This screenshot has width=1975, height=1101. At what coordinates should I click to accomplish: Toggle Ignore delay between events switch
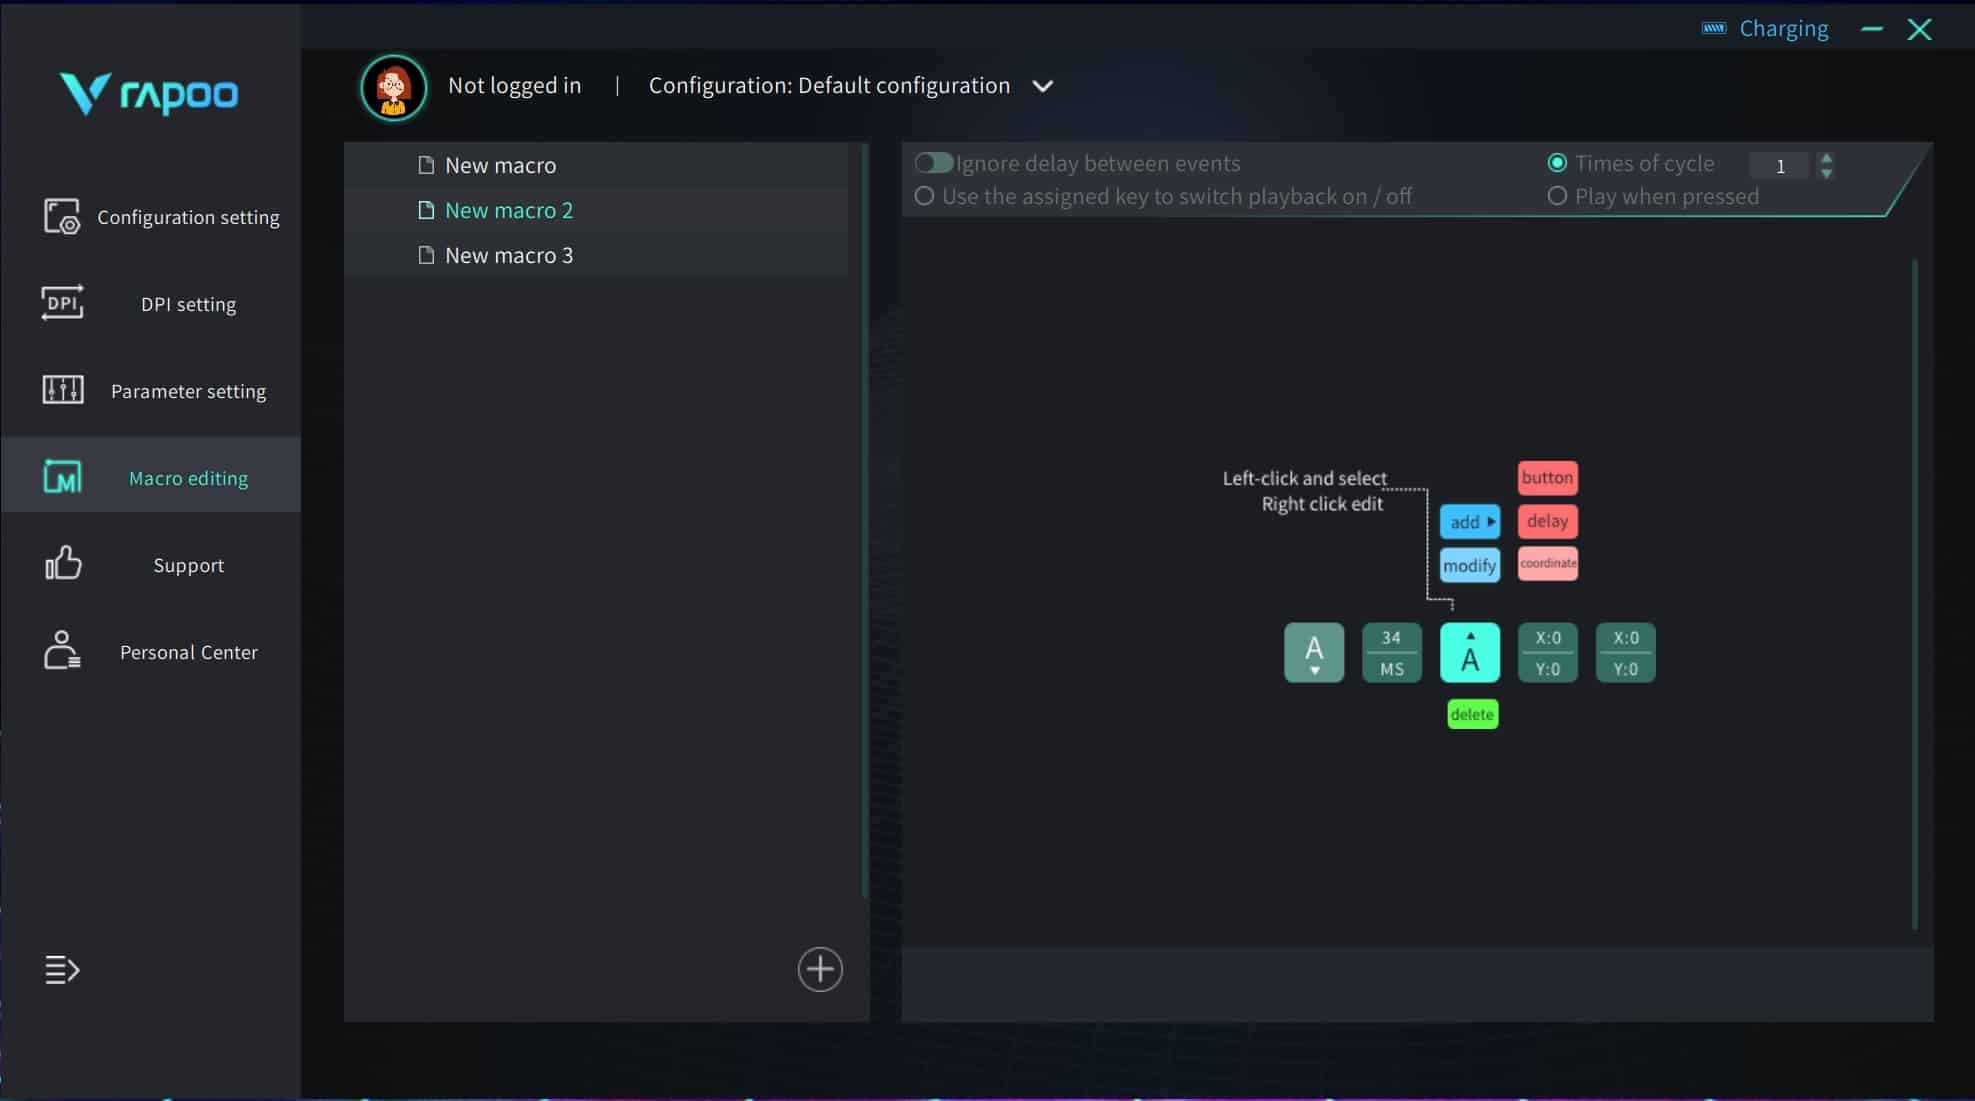[934, 163]
